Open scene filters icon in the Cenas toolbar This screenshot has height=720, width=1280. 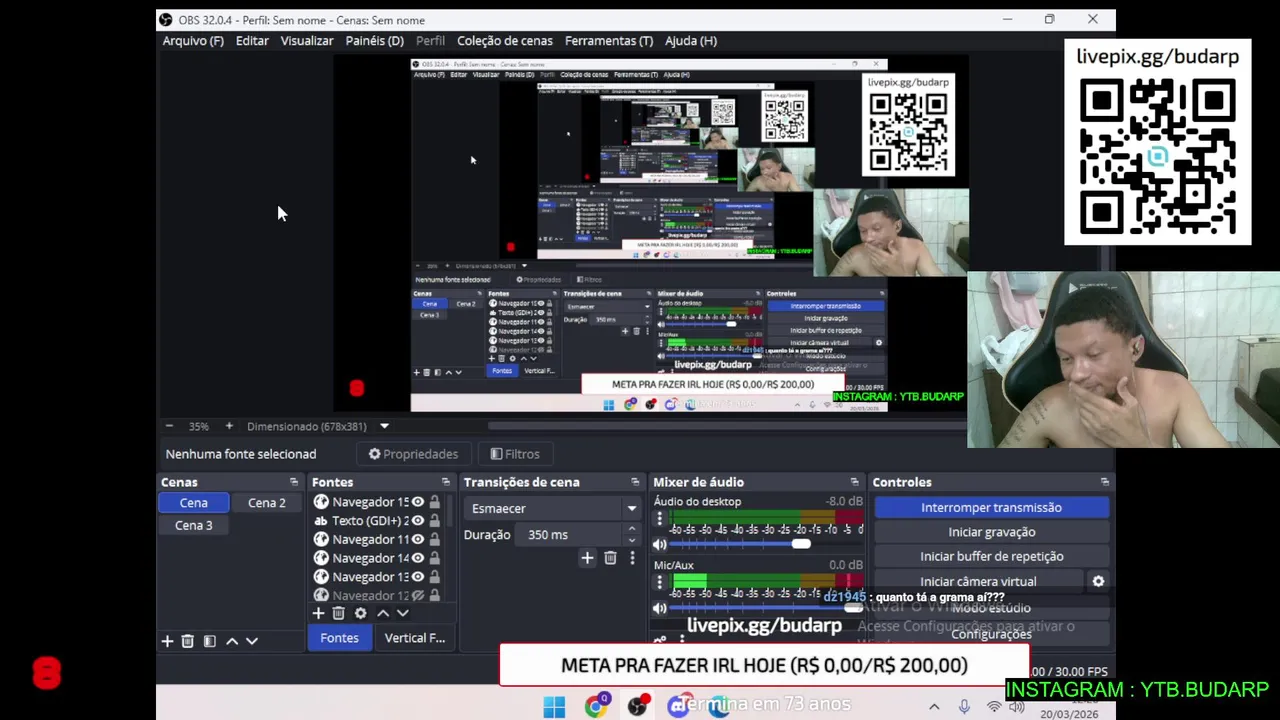pyautogui.click(x=210, y=641)
